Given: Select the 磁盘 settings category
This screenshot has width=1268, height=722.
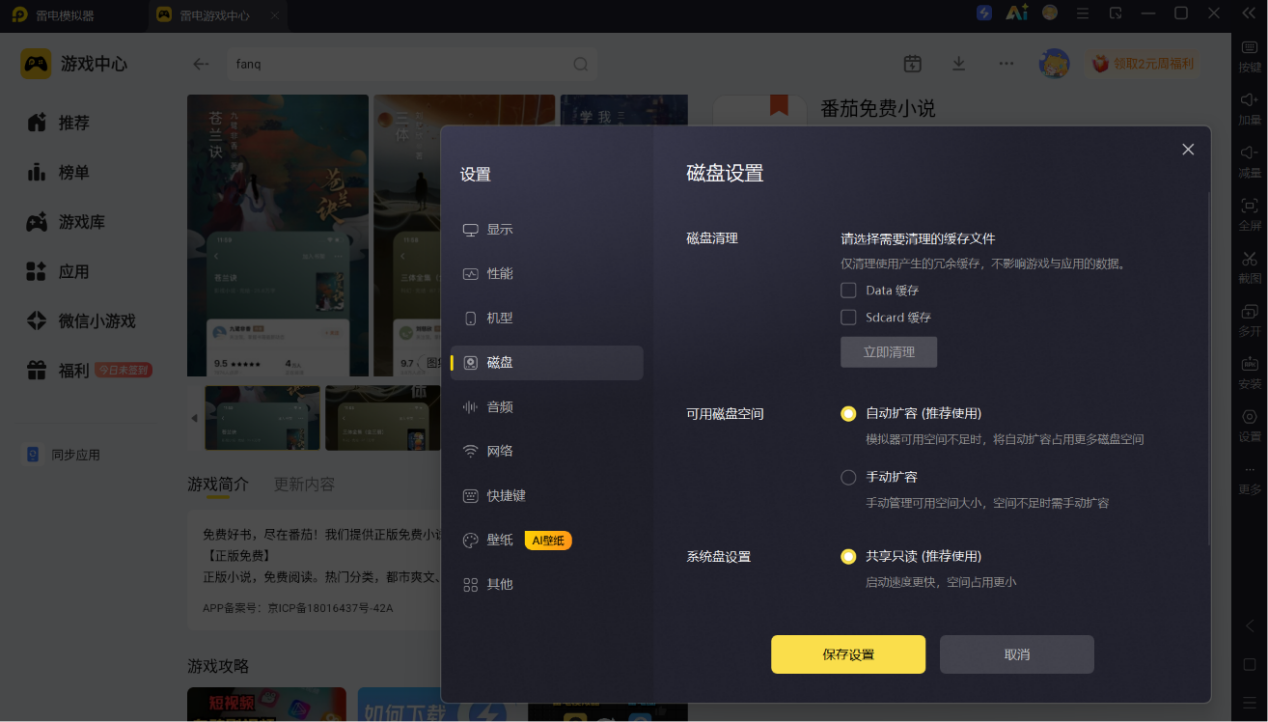Looking at the screenshot, I should point(546,363).
